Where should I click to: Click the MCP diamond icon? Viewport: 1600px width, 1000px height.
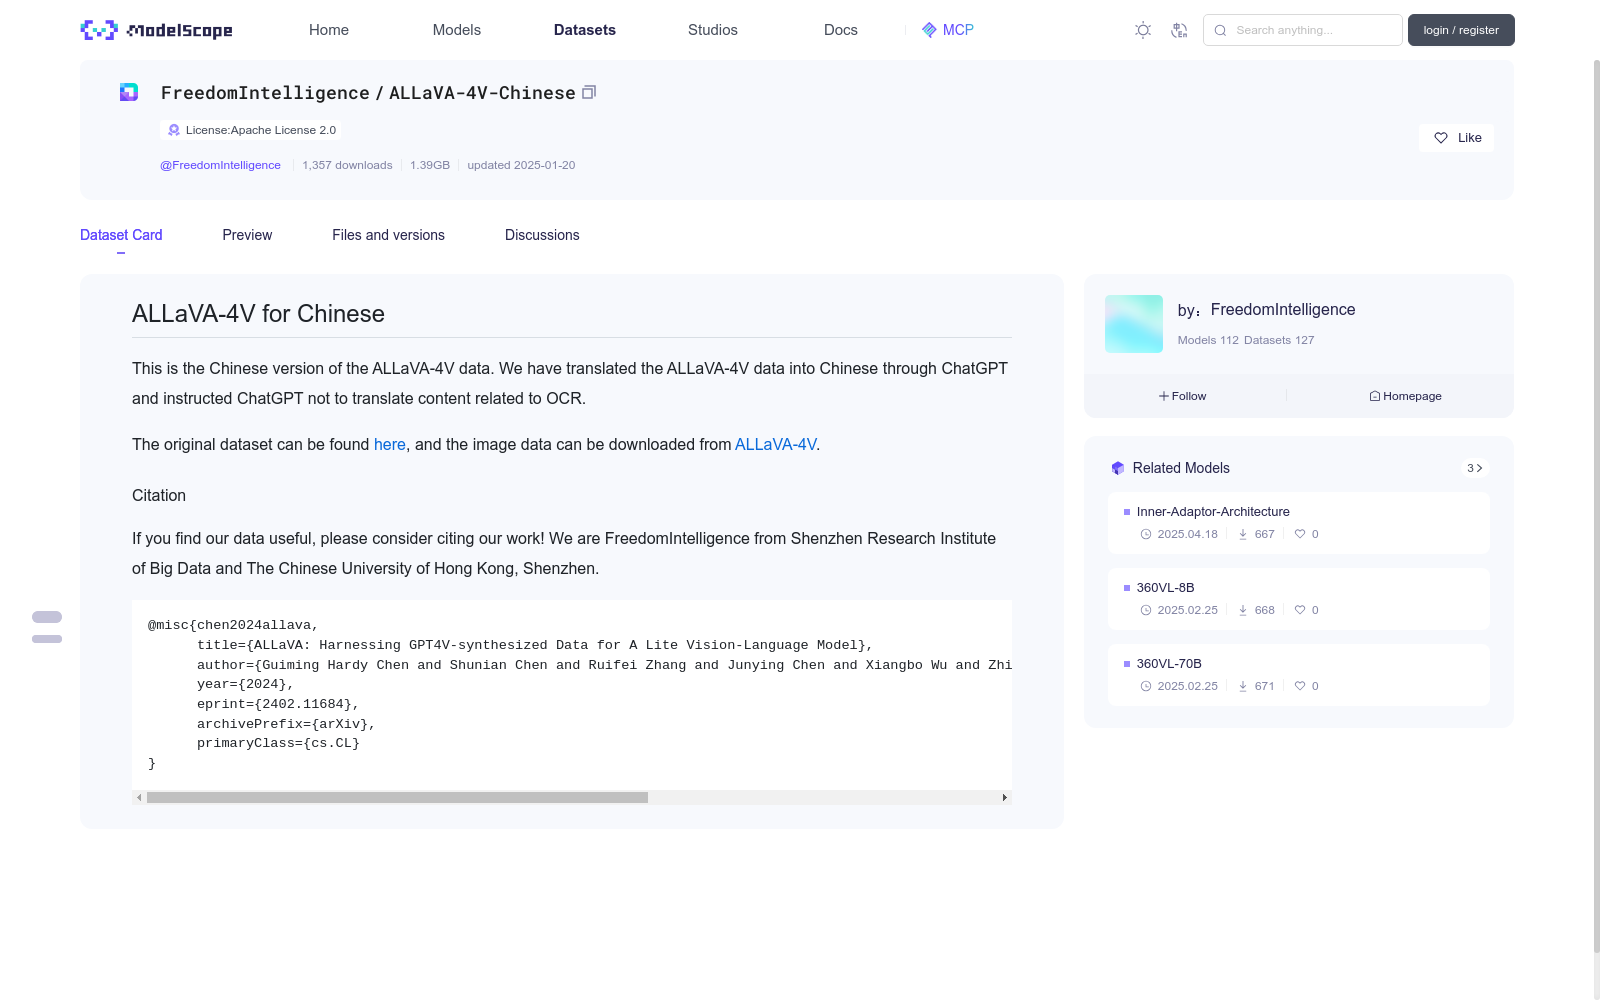929,30
